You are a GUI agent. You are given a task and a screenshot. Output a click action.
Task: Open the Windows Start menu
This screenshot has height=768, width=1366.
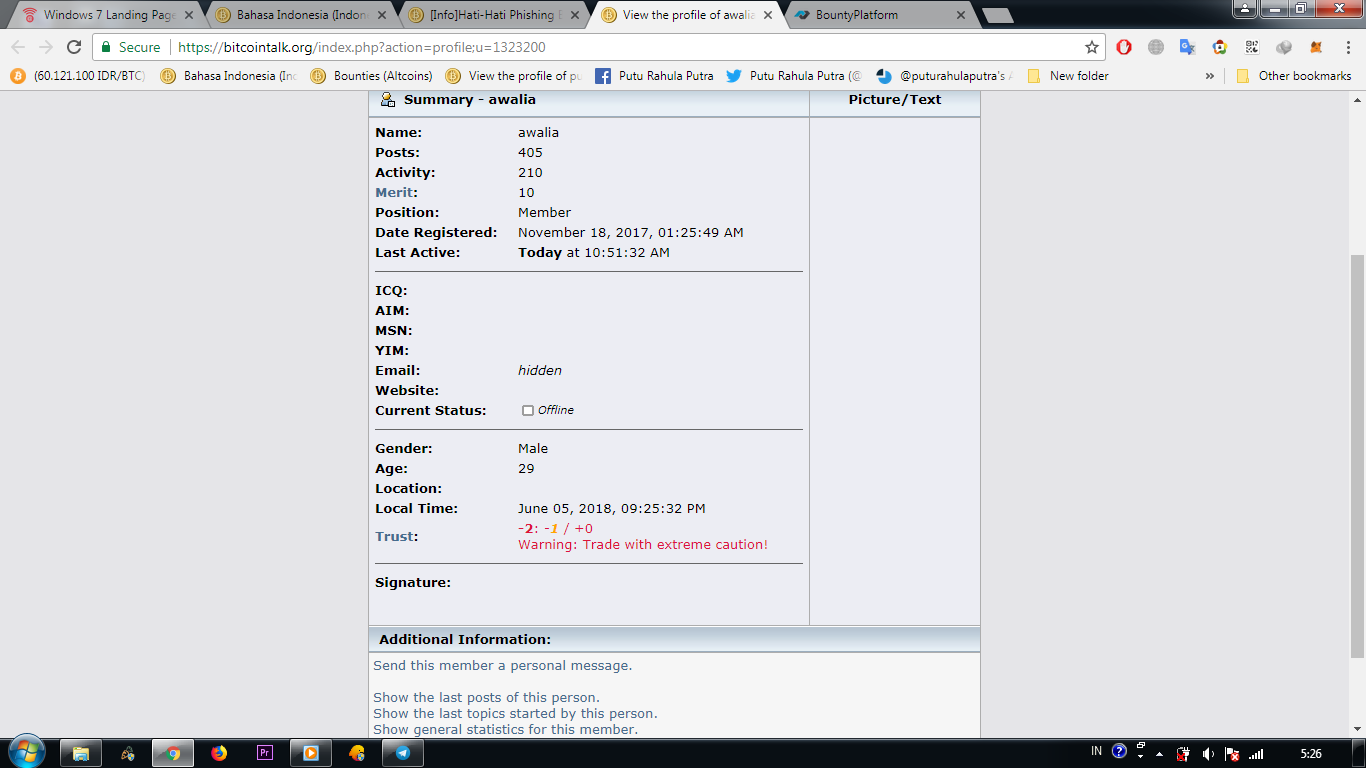pos(27,752)
